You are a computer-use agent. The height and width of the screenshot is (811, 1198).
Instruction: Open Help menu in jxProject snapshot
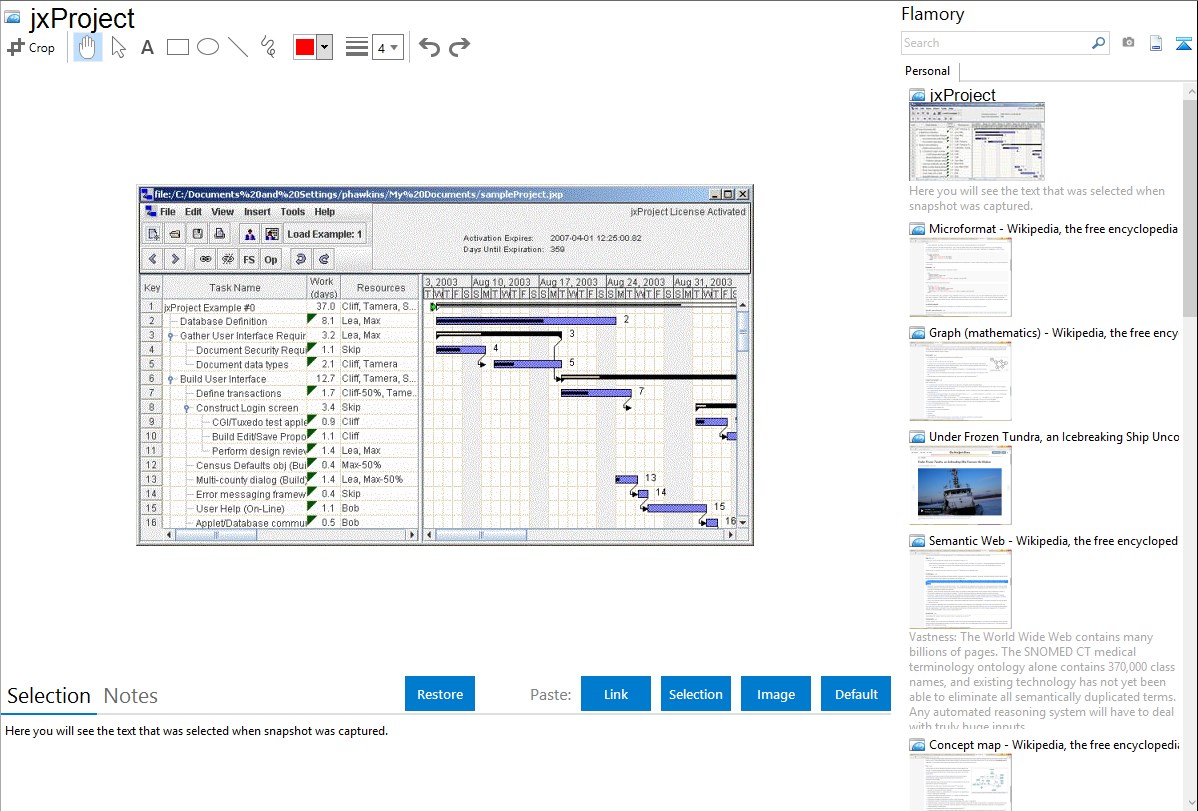[325, 212]
